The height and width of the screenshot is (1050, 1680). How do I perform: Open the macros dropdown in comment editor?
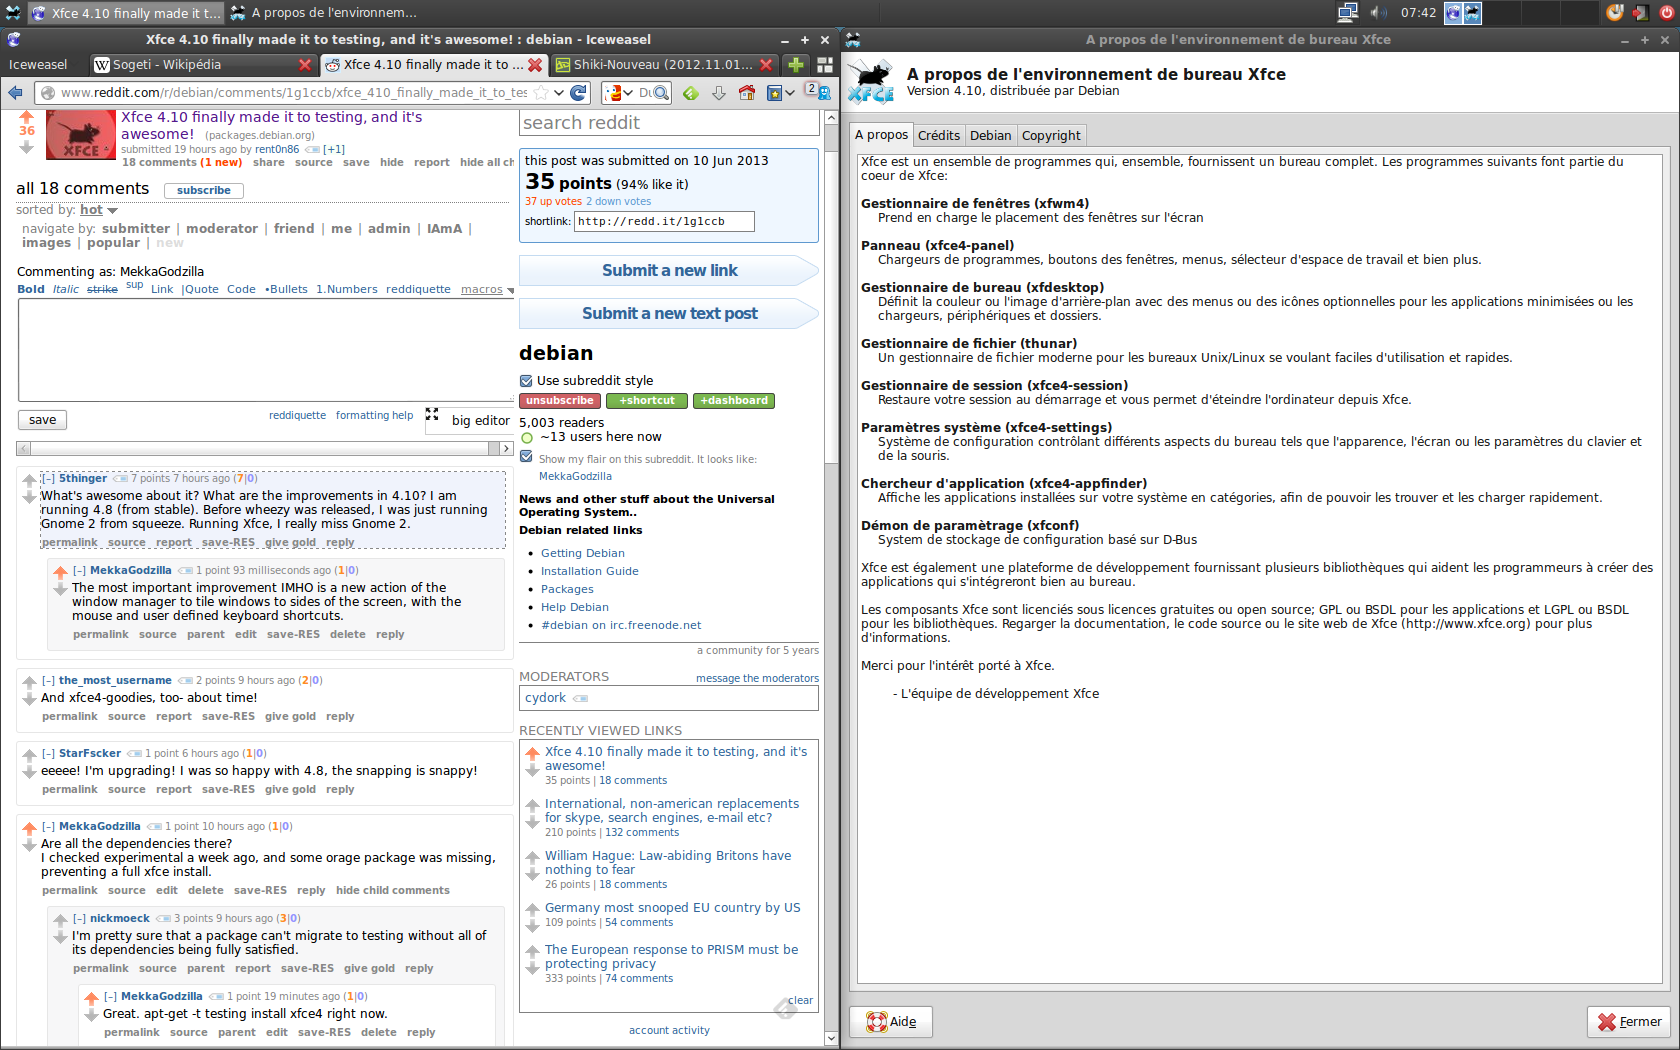487,289
